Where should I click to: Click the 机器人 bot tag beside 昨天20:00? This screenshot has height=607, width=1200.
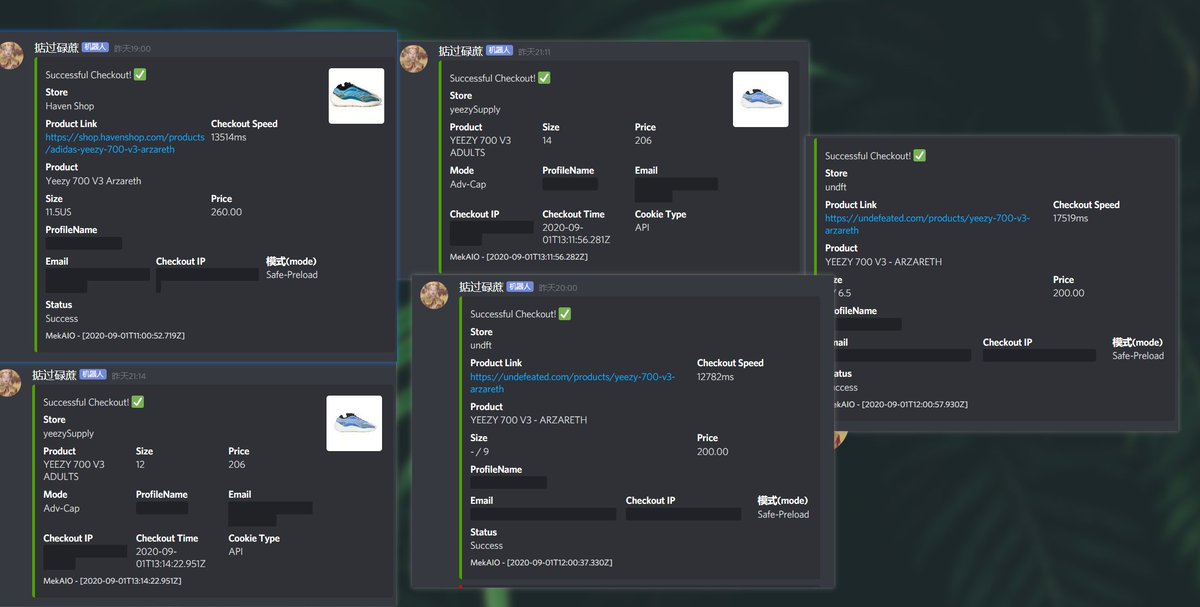(520, 286)
